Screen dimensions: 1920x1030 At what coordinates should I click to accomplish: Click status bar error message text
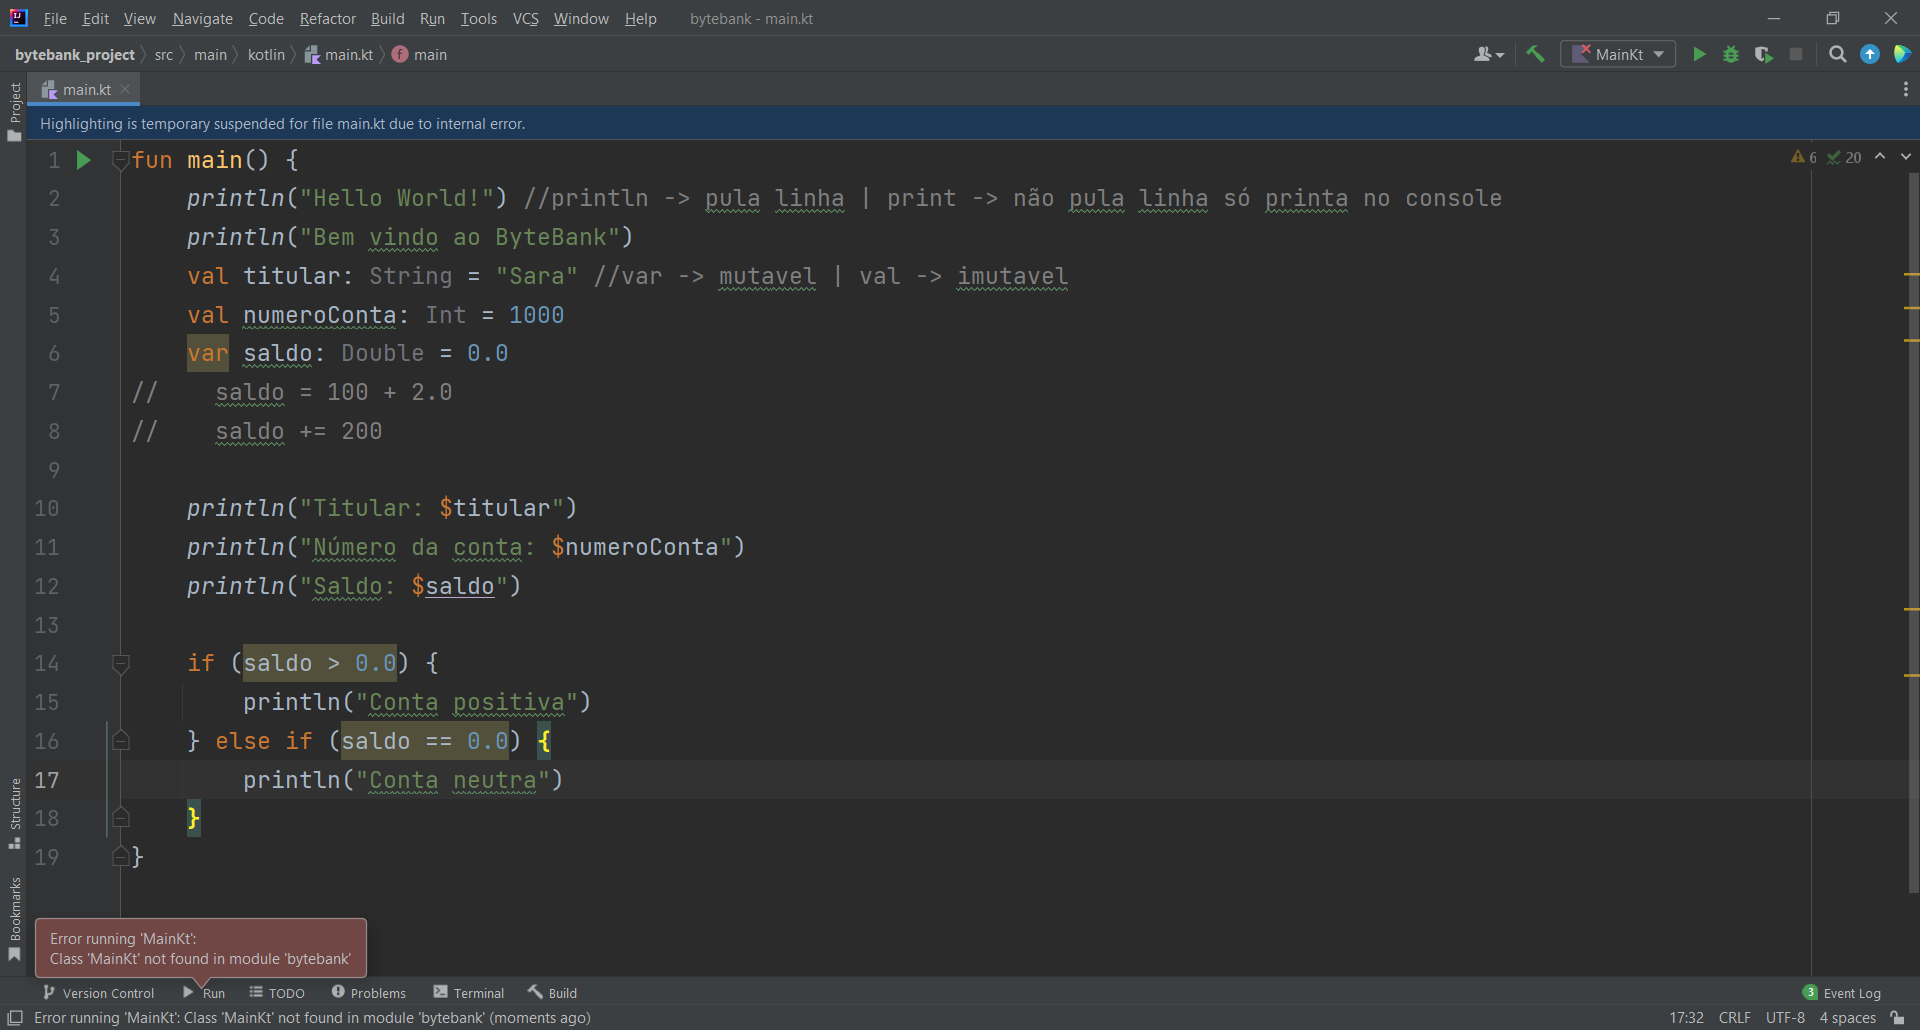coord(312,1018)
